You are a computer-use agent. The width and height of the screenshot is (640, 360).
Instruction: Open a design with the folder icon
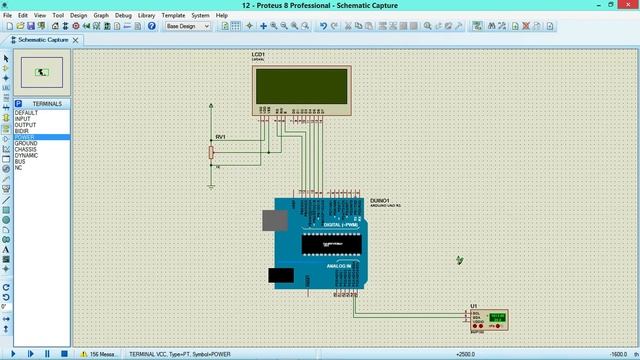point(20,26)
